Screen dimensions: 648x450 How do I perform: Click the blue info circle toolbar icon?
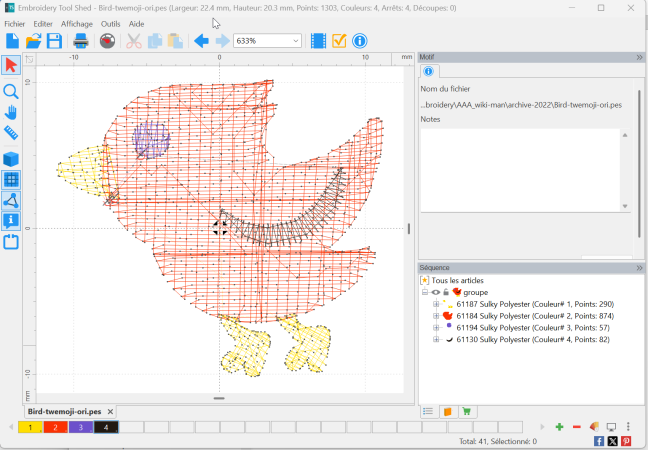[360, 41]
